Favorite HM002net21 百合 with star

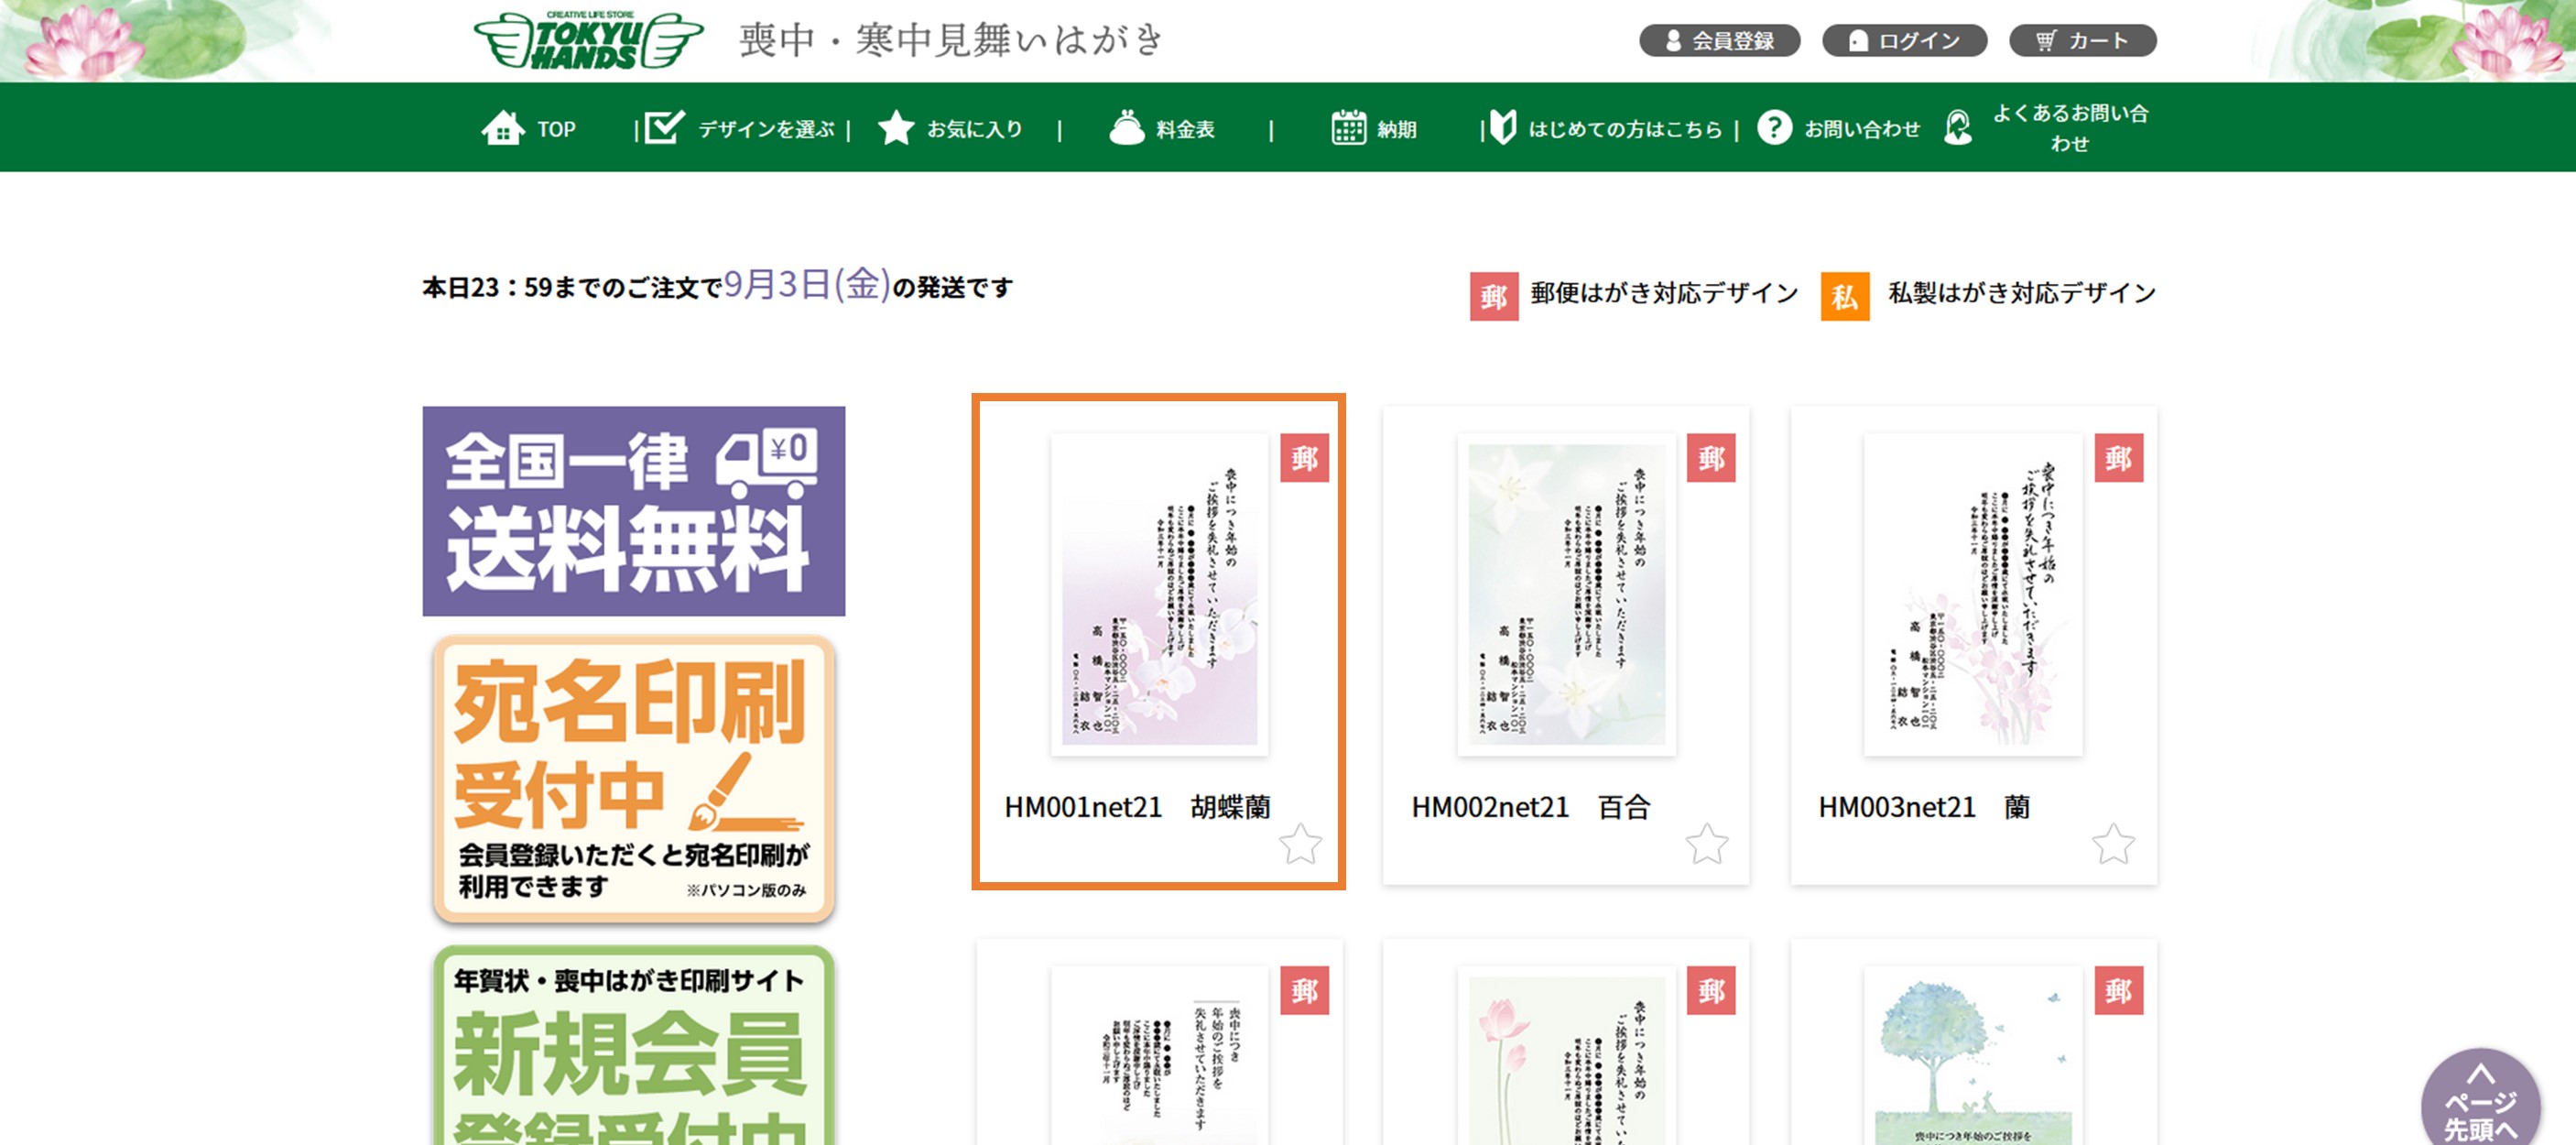coord(1707,845)
